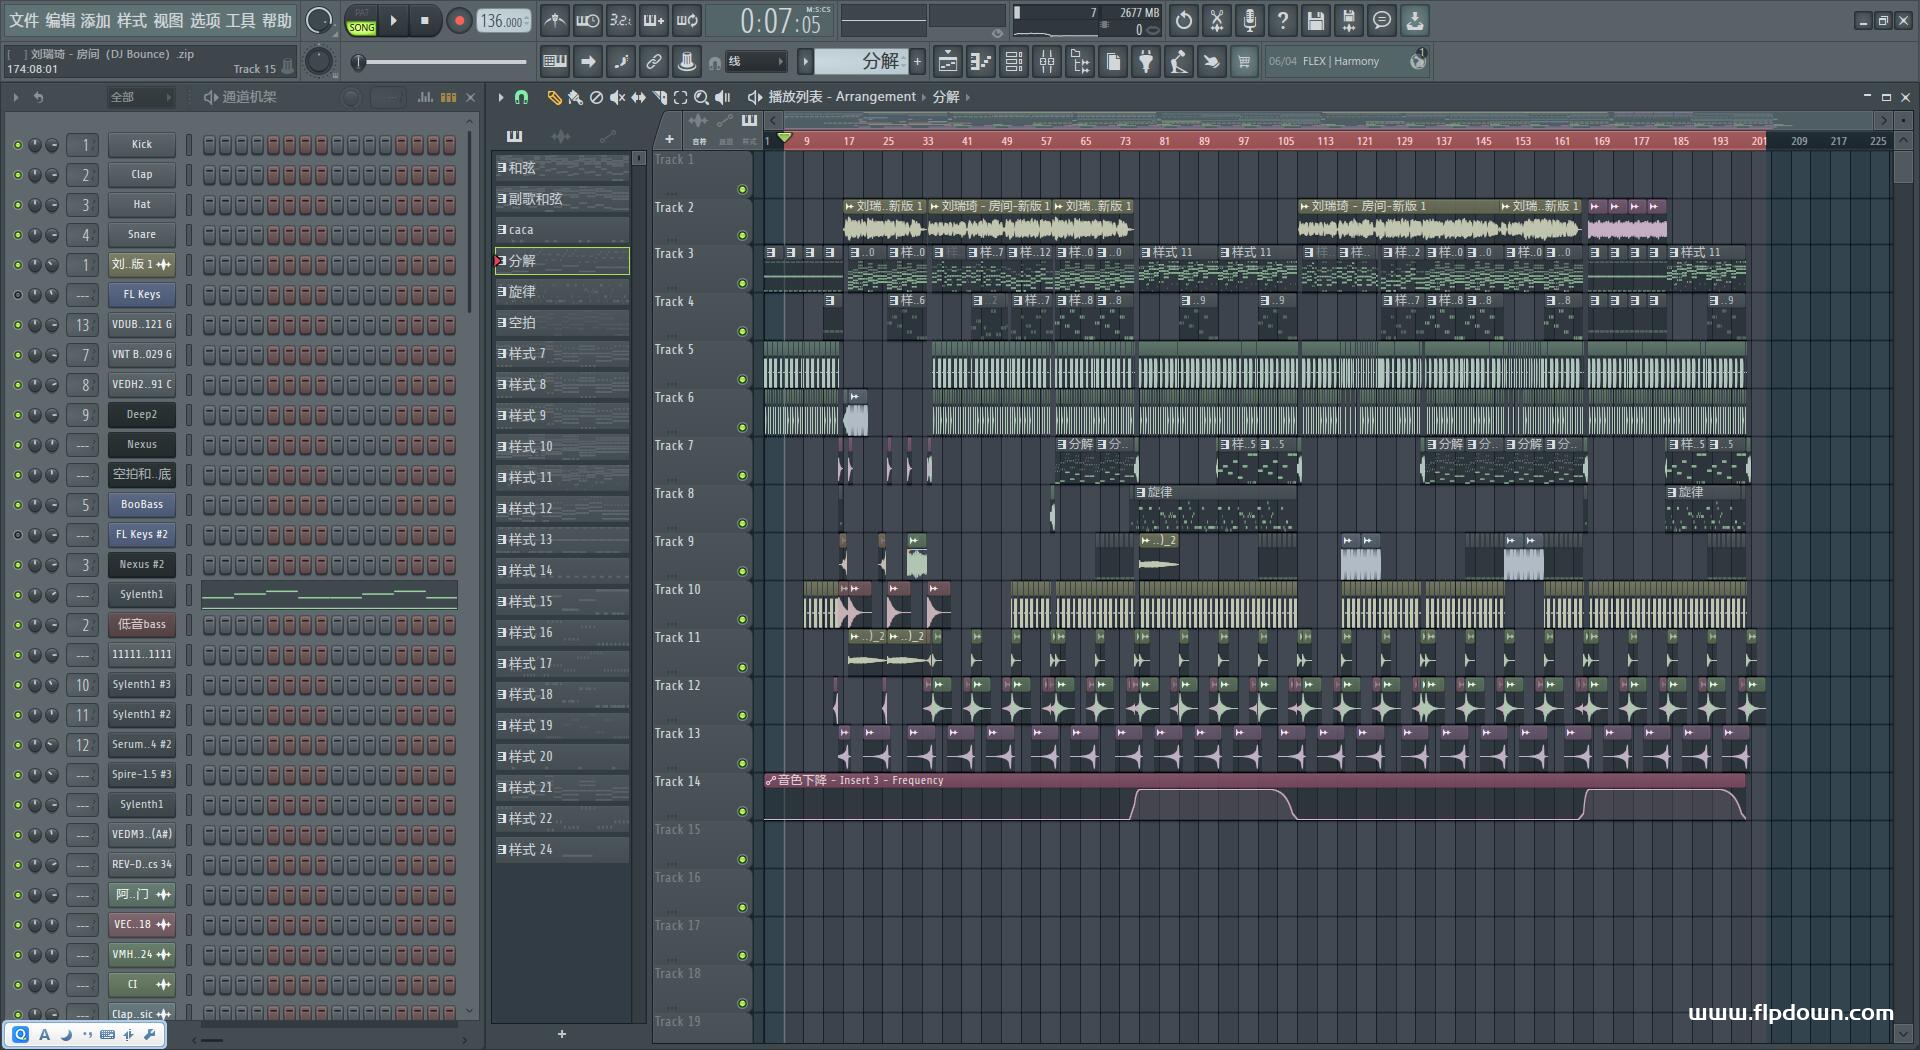Open the render as audio file icon
Screen dimensions: 1920x1050
pyautogui.click(x=1349, y=20)
